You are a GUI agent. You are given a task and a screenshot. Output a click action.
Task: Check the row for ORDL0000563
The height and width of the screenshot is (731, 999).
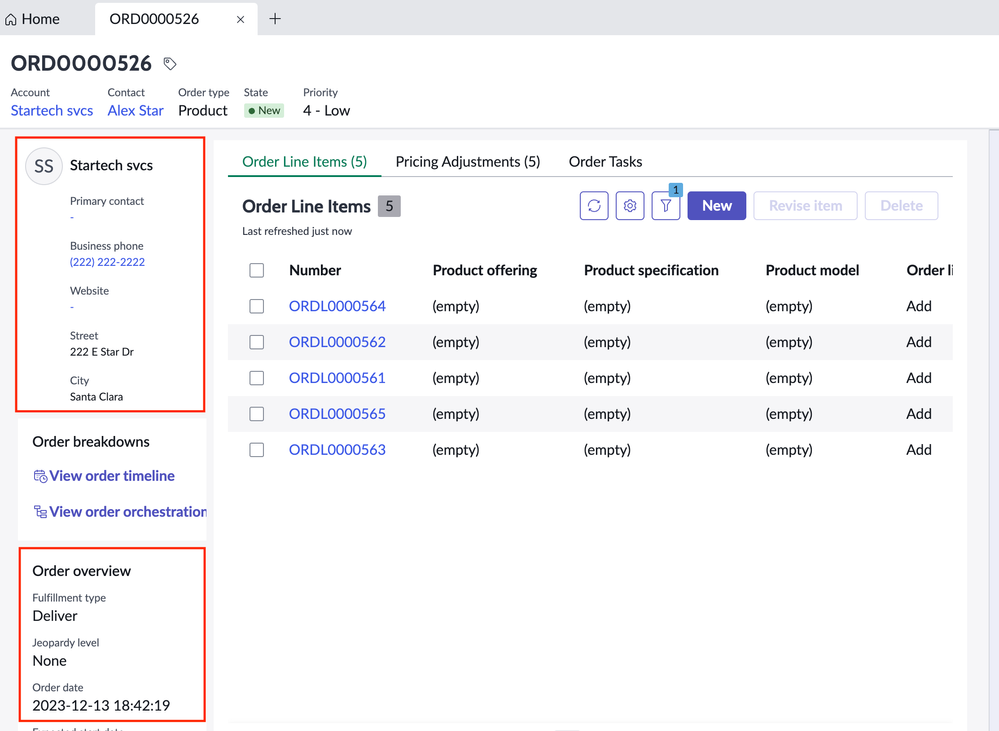pyautogui.click(x=256, y=449)
